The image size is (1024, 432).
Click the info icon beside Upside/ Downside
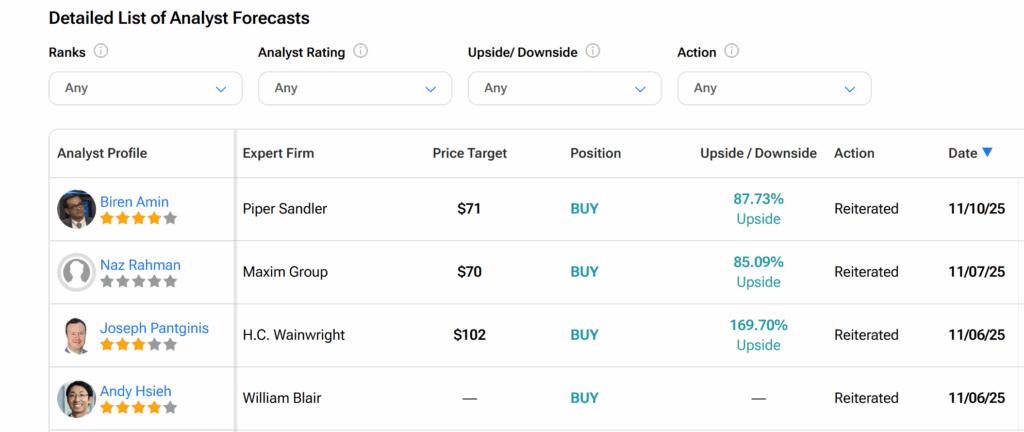593,51
